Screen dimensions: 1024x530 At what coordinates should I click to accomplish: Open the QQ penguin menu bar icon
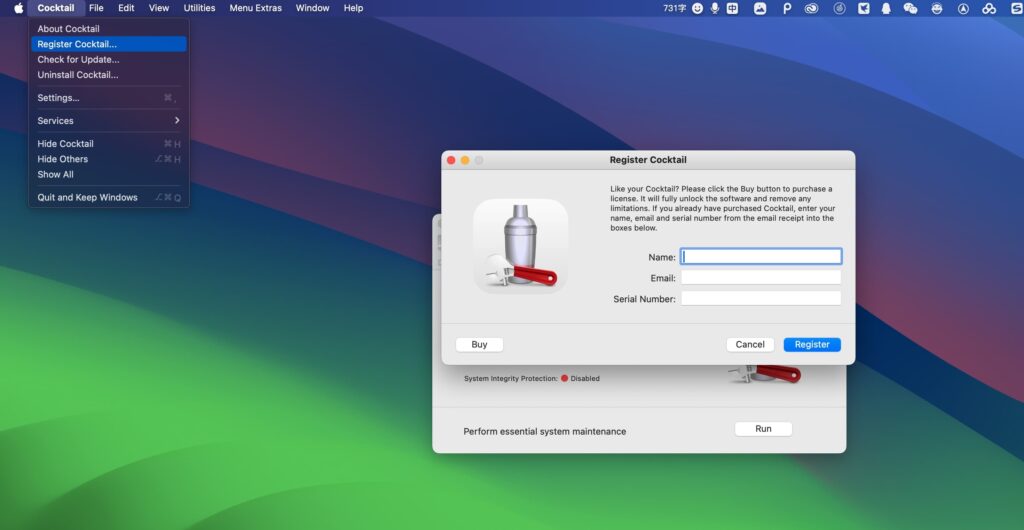coord(886,8)
